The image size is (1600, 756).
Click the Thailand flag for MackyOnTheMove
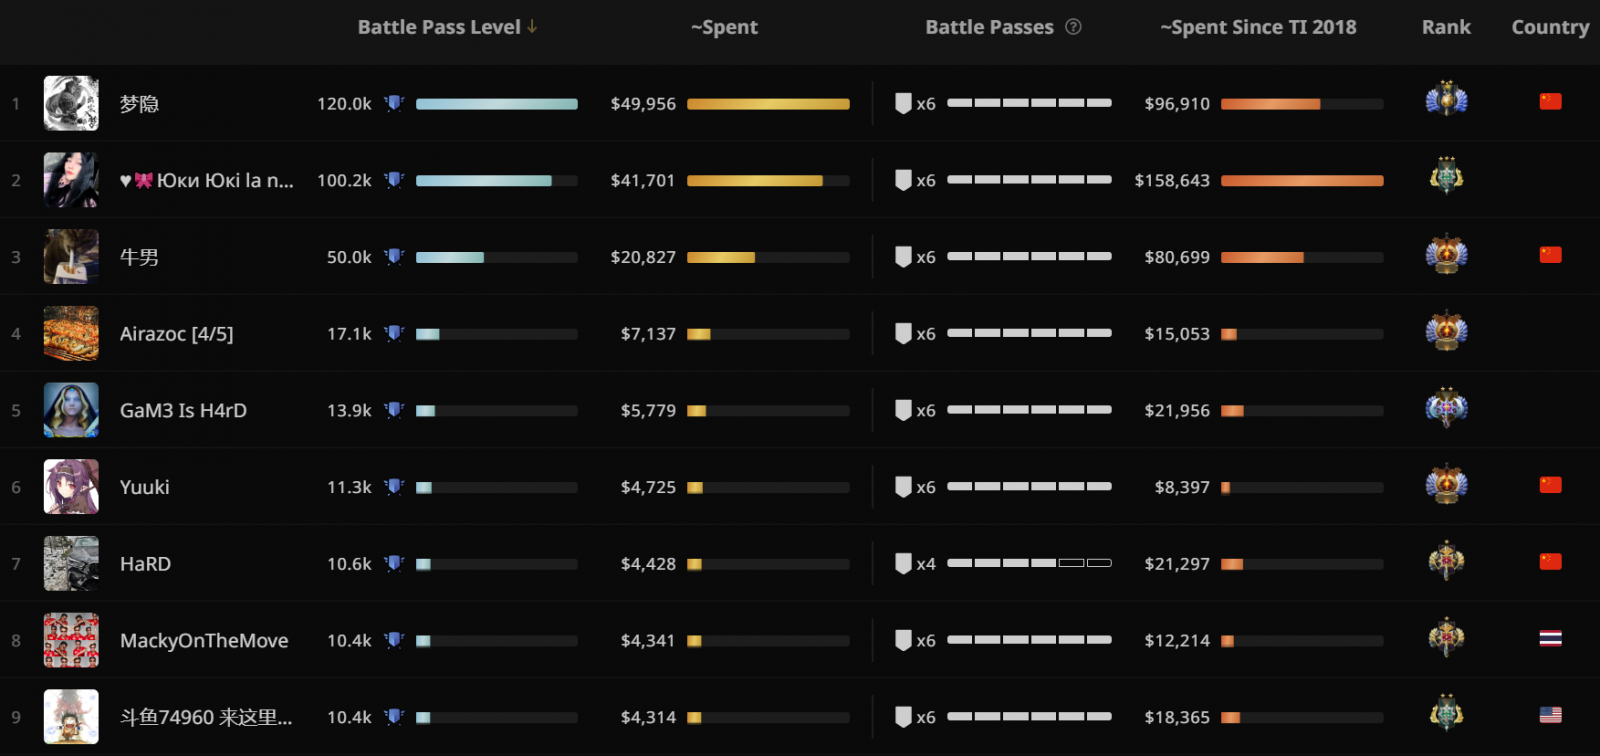click(1550, 639)
